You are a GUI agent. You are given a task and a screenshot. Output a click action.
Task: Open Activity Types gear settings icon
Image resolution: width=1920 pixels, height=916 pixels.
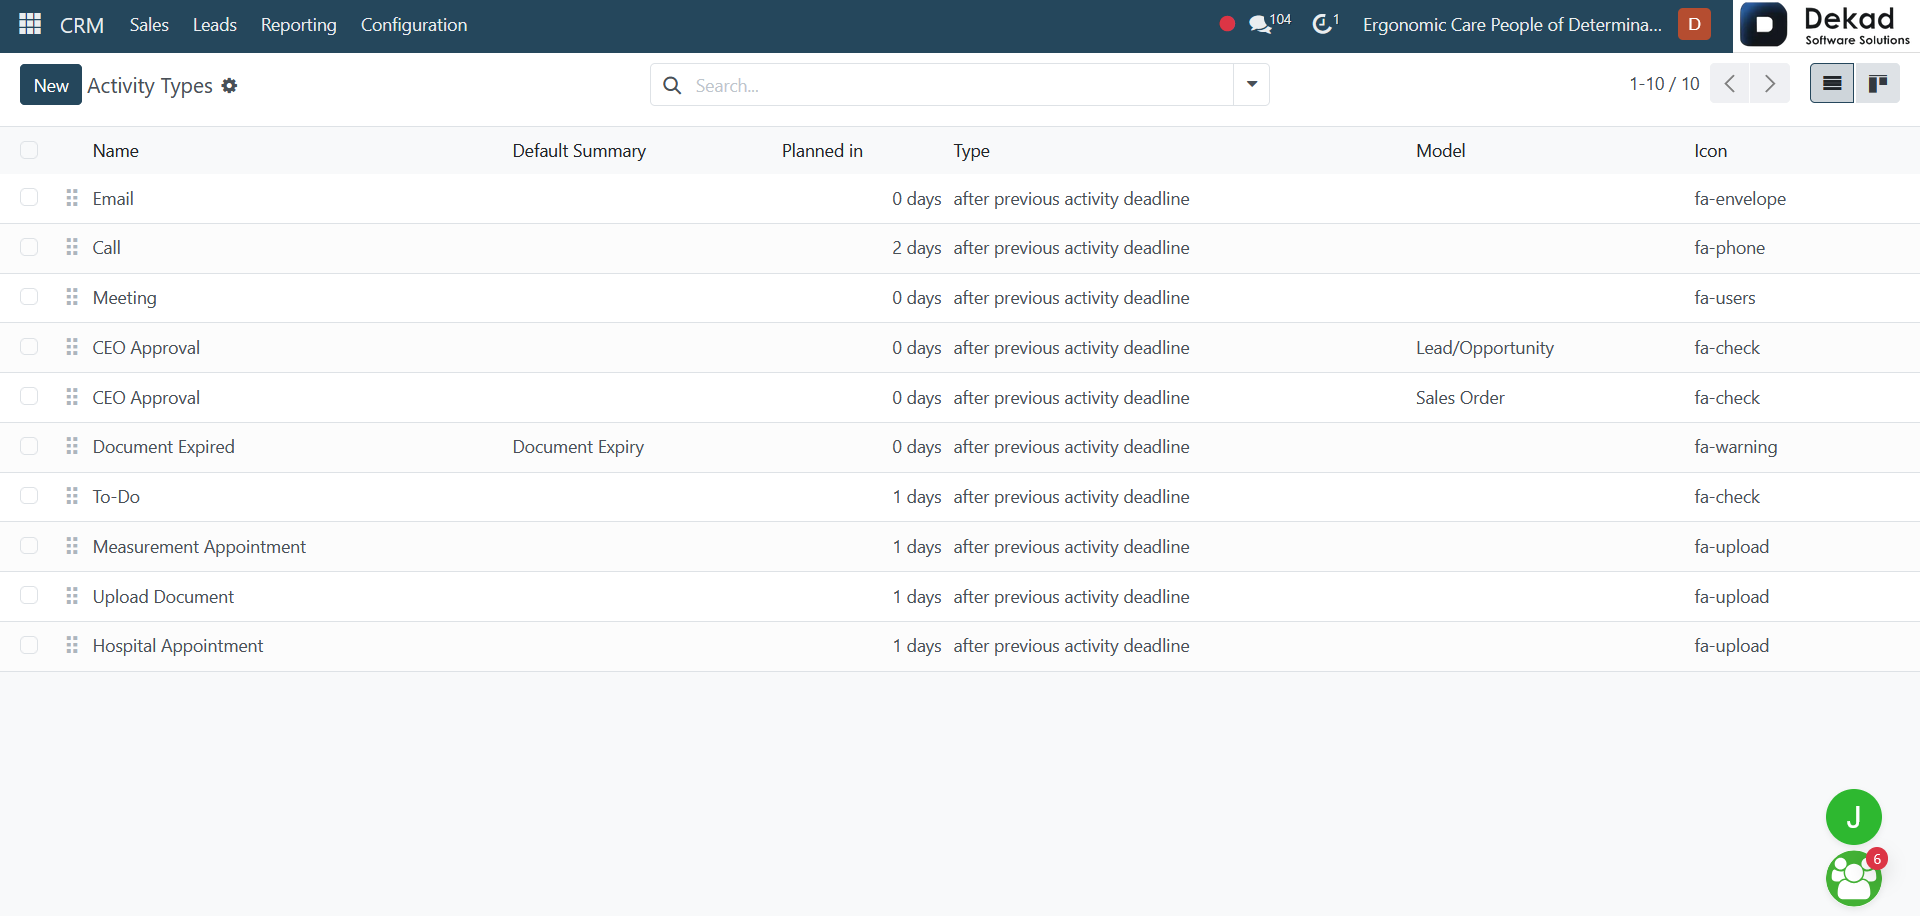point(229,86)
